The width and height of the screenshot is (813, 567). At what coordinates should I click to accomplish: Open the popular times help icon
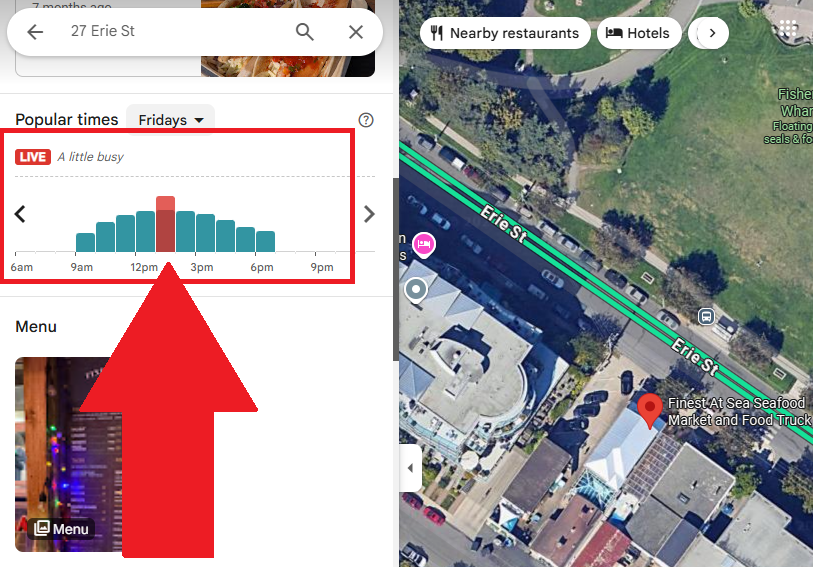click(366, 120)
